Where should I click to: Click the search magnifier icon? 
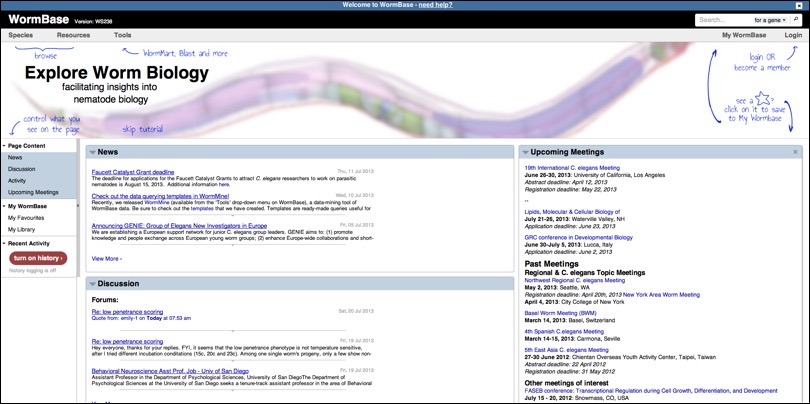797,20
